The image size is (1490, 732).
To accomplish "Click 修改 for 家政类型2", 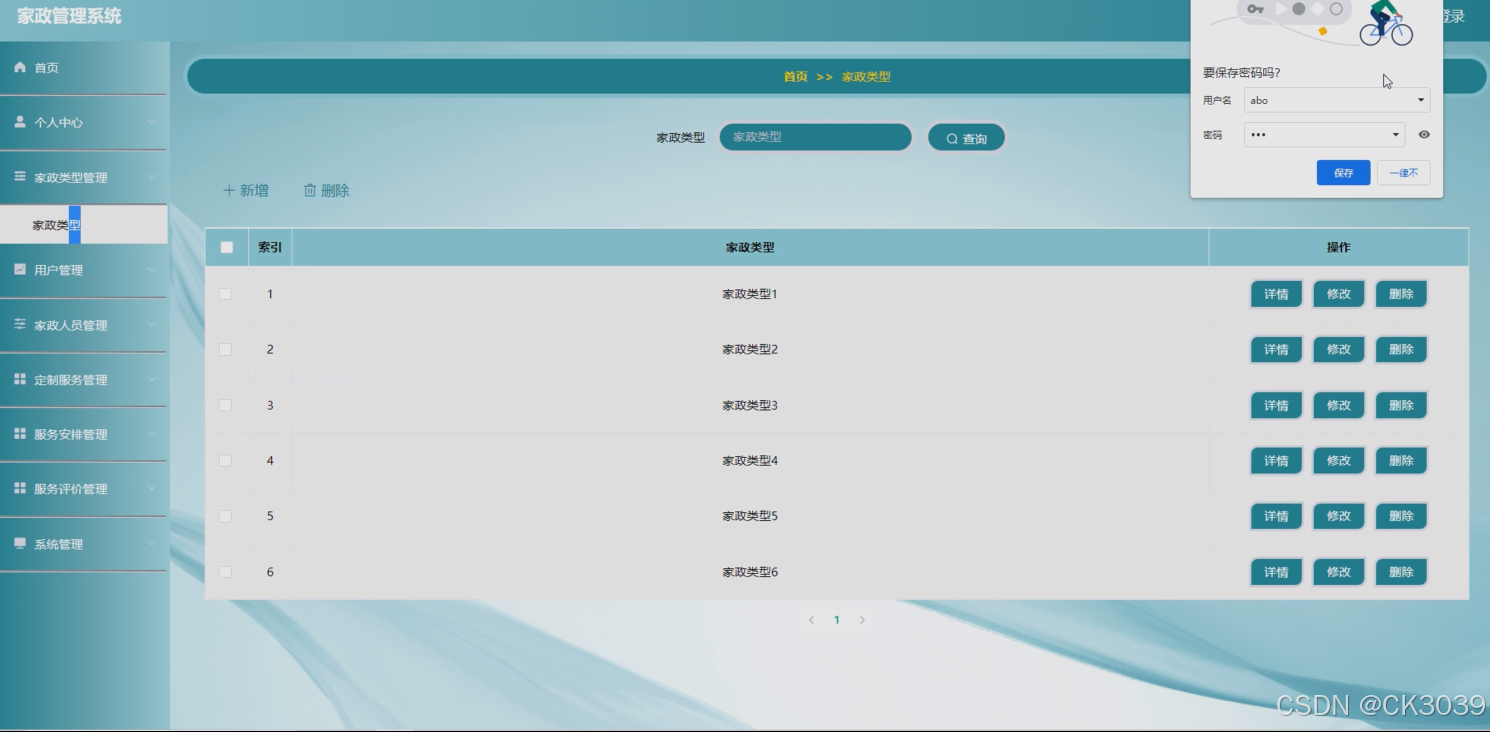I will 1338,349.
